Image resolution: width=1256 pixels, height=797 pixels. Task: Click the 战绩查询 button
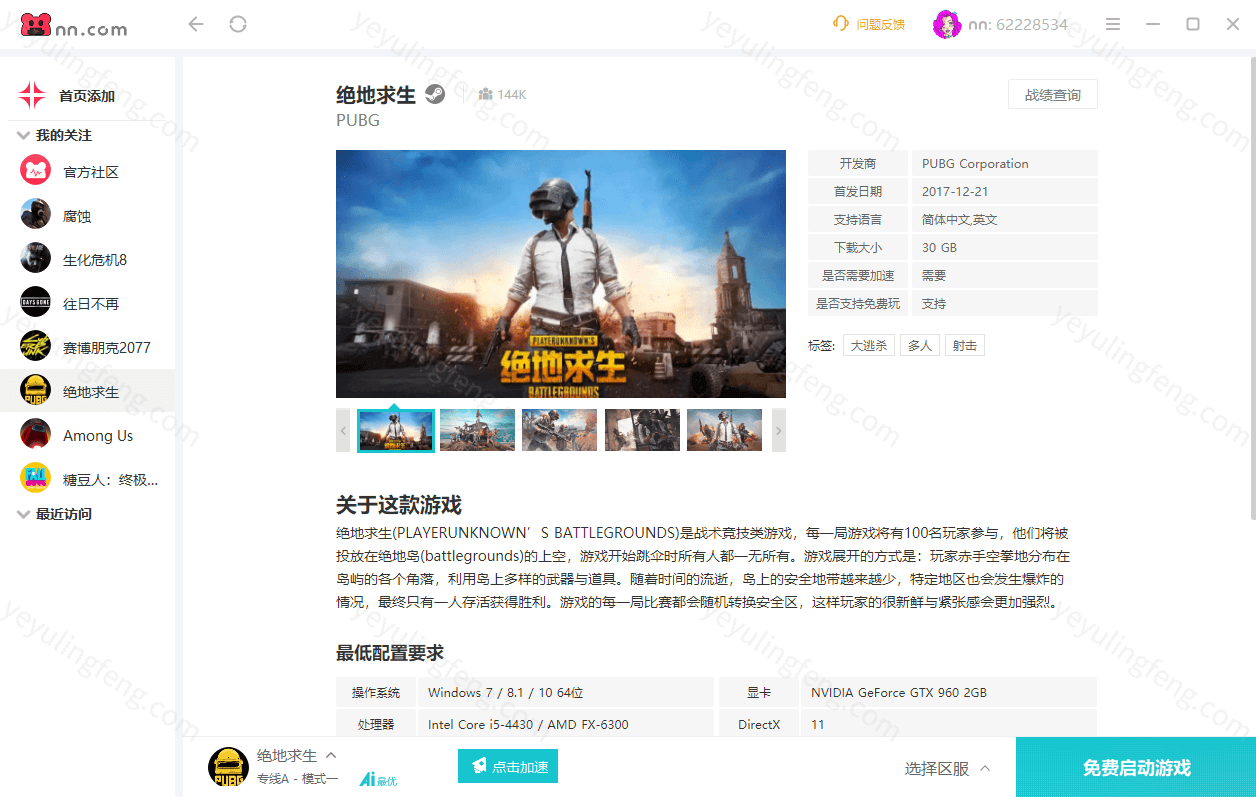click(x=1053, y=95)
